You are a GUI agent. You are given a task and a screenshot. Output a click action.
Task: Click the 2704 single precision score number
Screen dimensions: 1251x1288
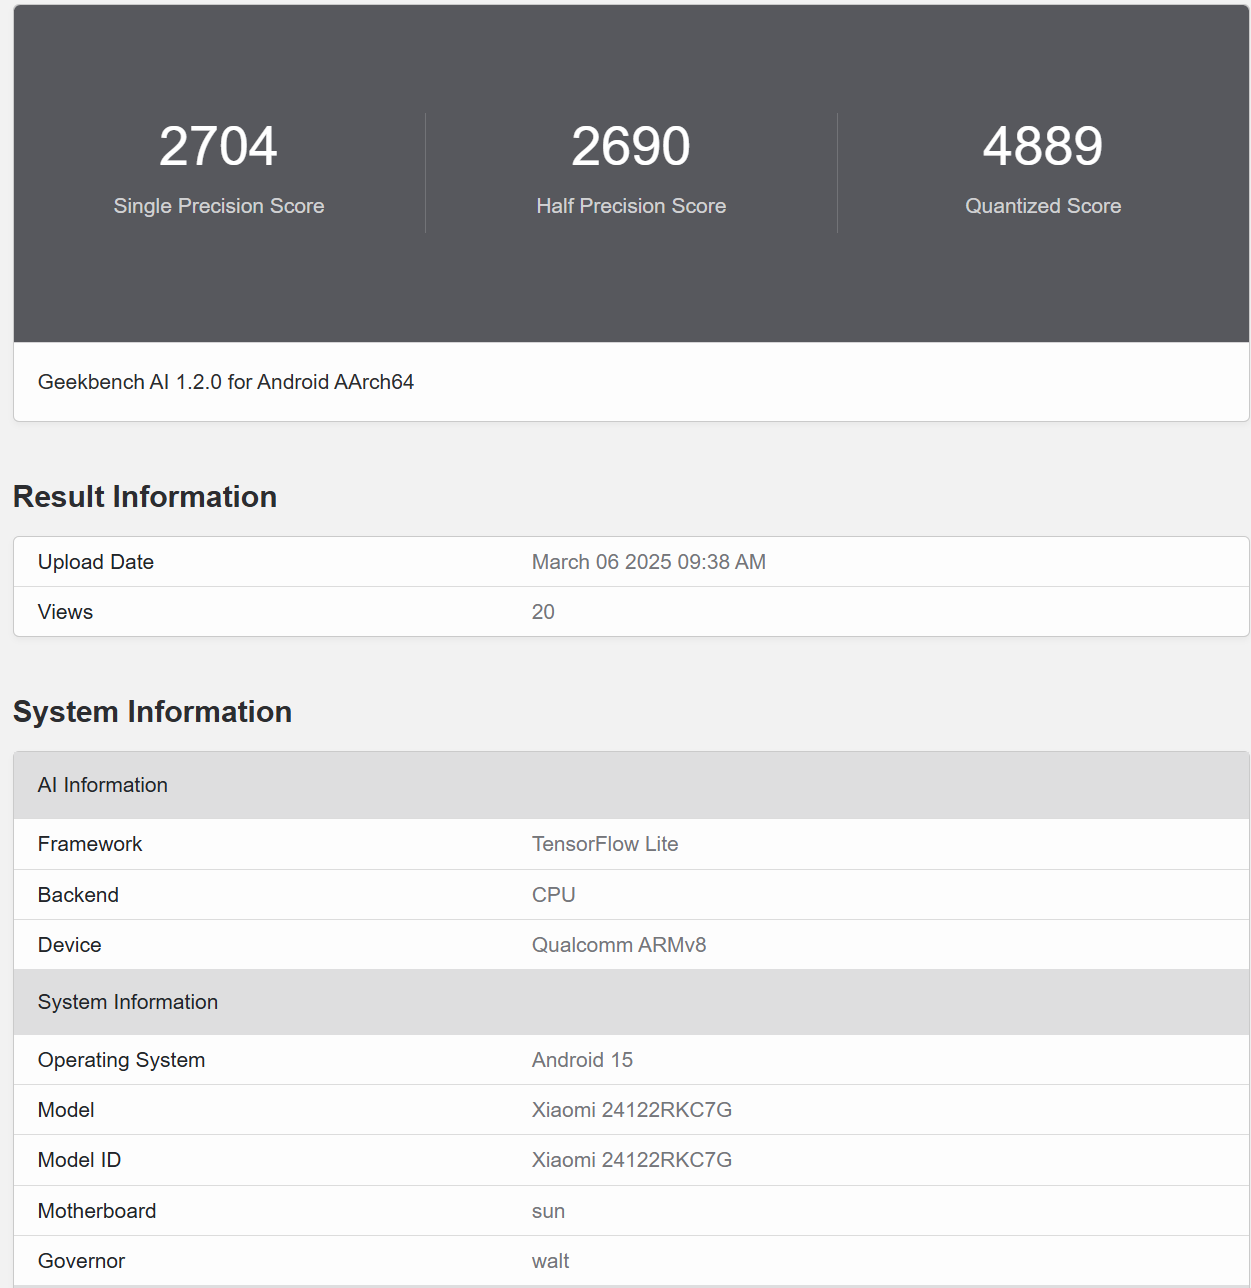click(218, 146)
